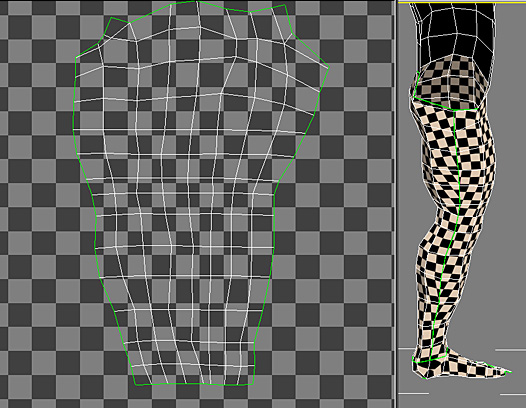Viewport: 526px width, 408px height.
Task: Select the top-center peak vertex of the UV shell
Action: tap(197, 1)
